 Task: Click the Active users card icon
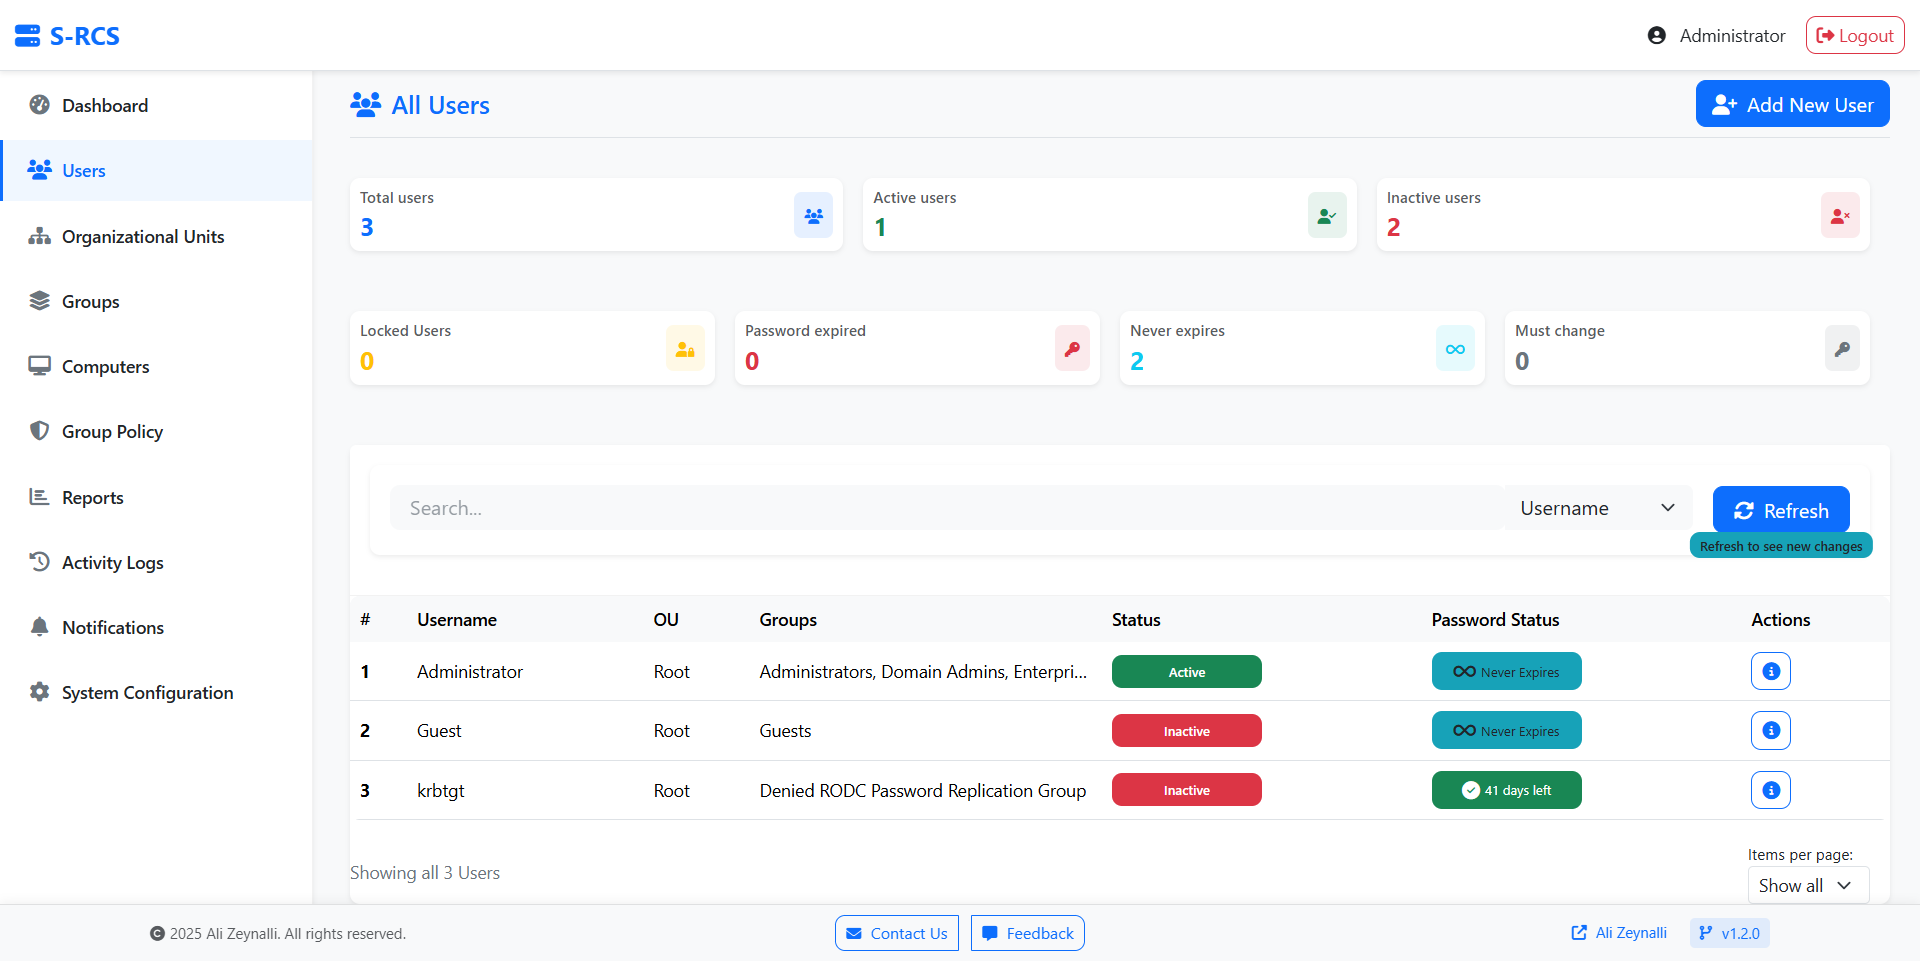tap(1327, 215)
